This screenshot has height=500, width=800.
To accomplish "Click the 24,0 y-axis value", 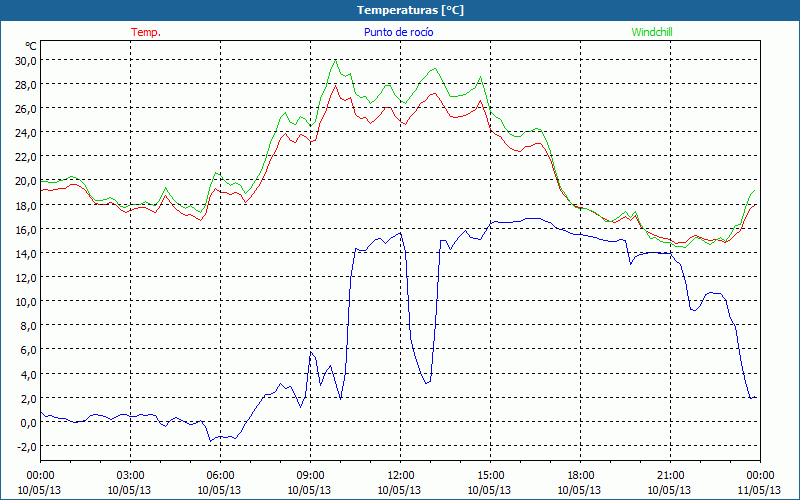I will [26, 133].
